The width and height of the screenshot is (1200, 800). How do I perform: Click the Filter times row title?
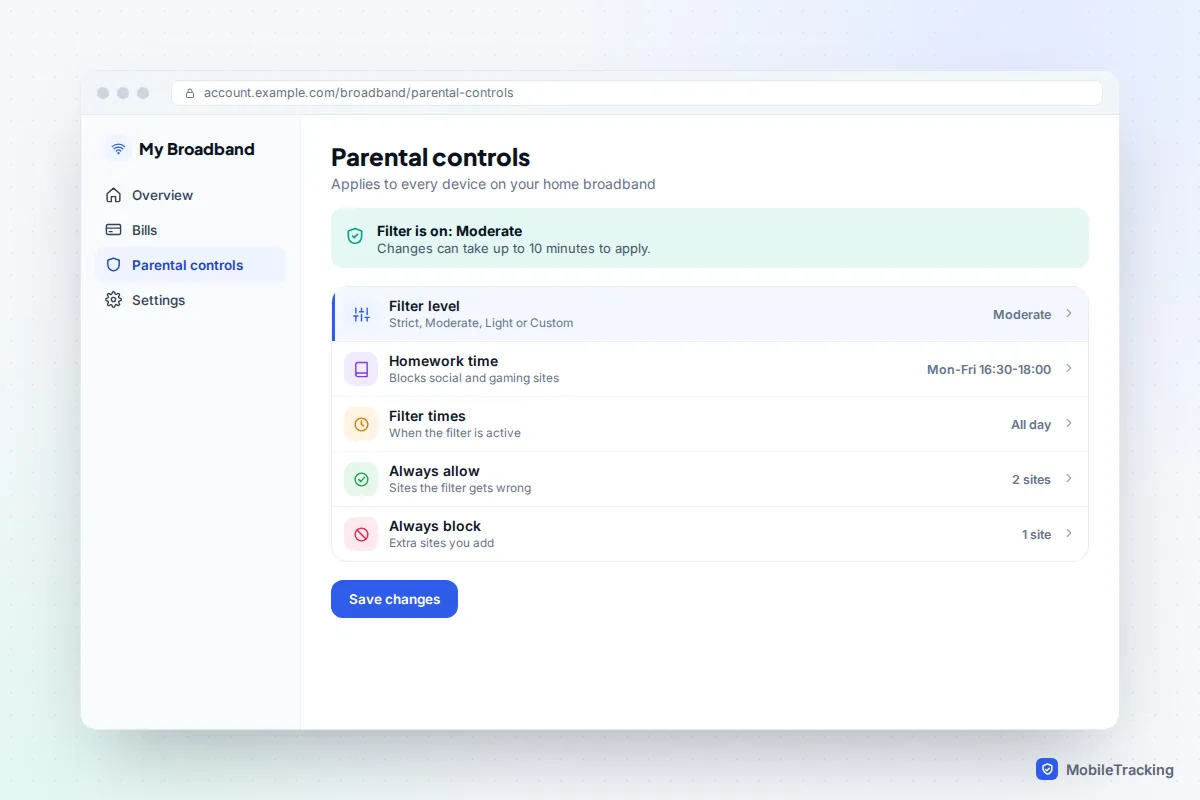[427, 416]
